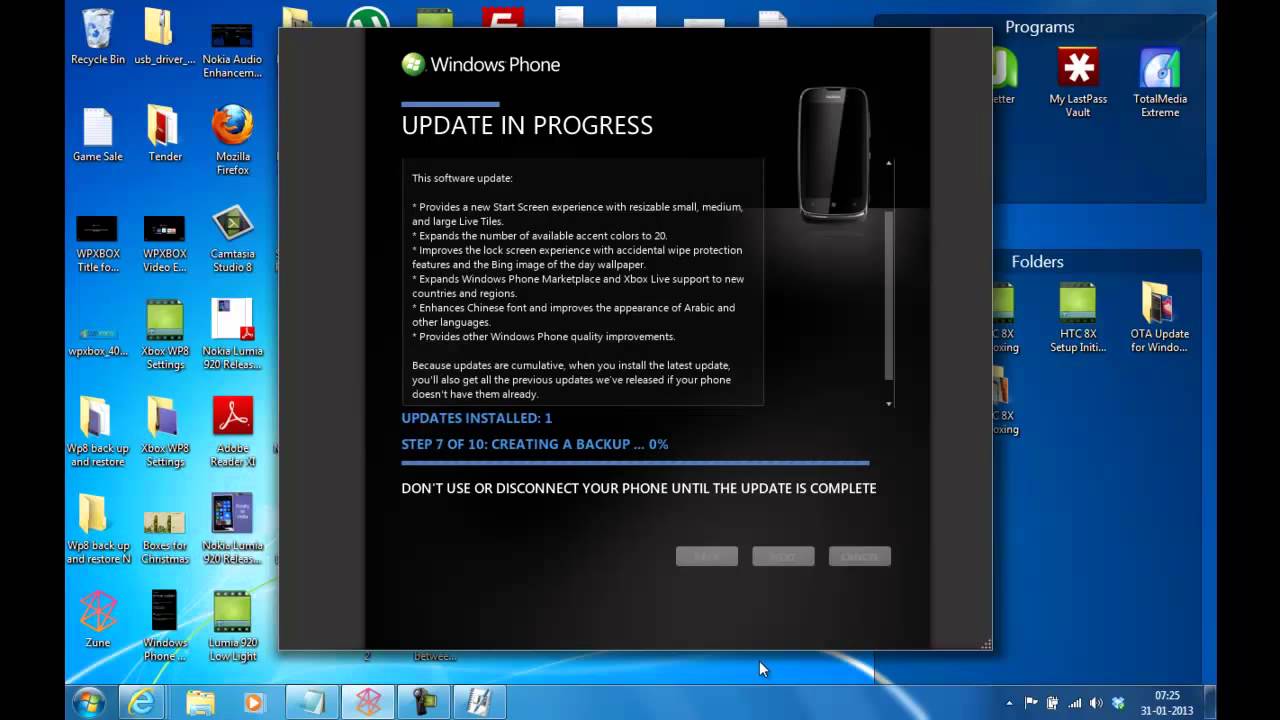Open the Wp8 back up and restore folder
This screenshot has width=1280, height=720.
click(x=98, y=432)
